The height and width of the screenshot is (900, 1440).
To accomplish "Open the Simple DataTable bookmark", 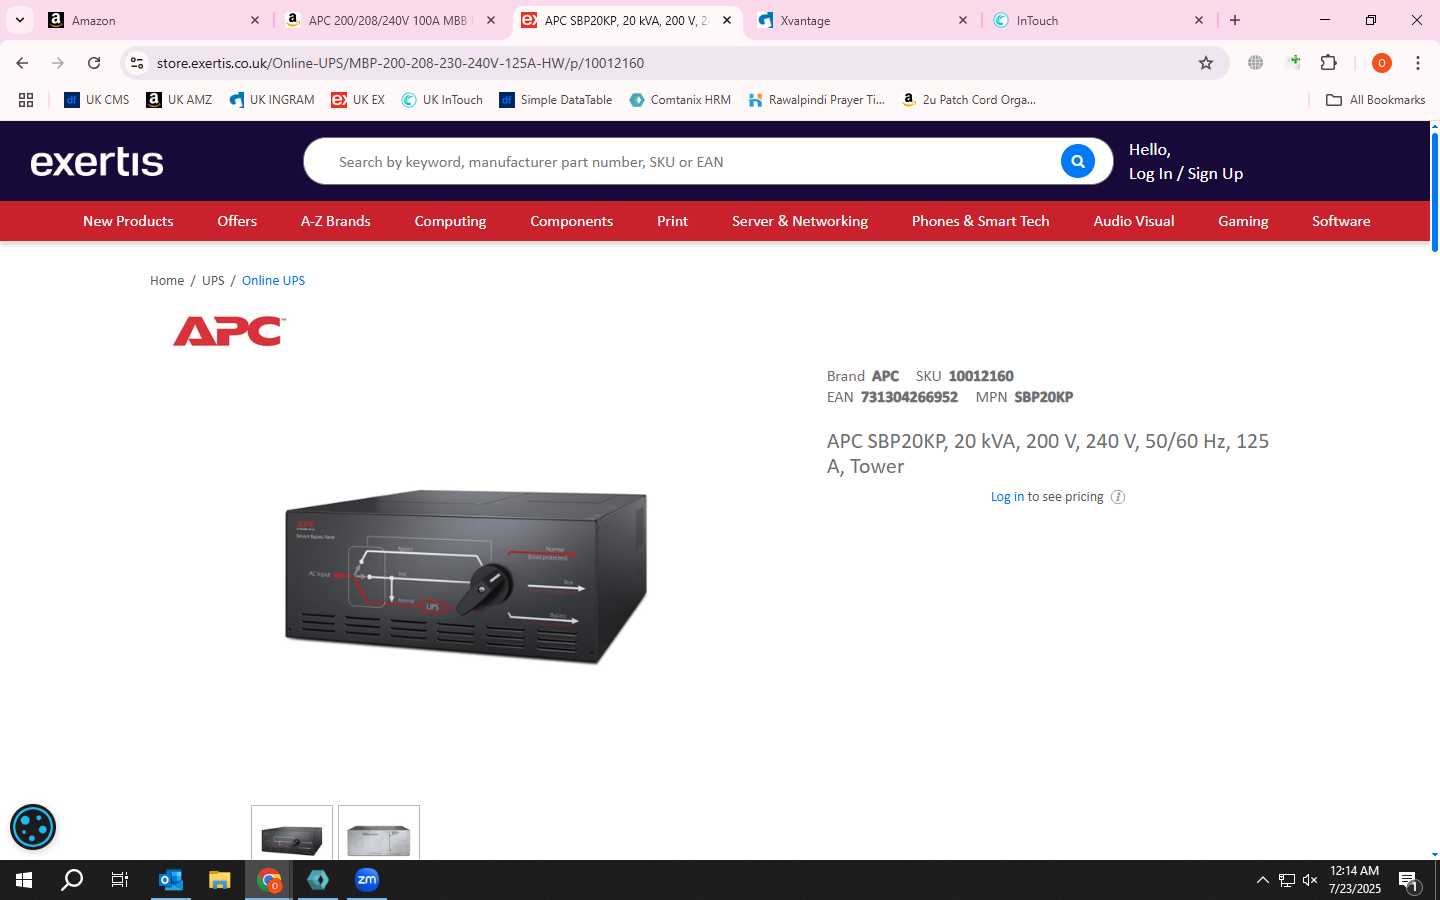I will pyautogui.click(x=556, y=100).
